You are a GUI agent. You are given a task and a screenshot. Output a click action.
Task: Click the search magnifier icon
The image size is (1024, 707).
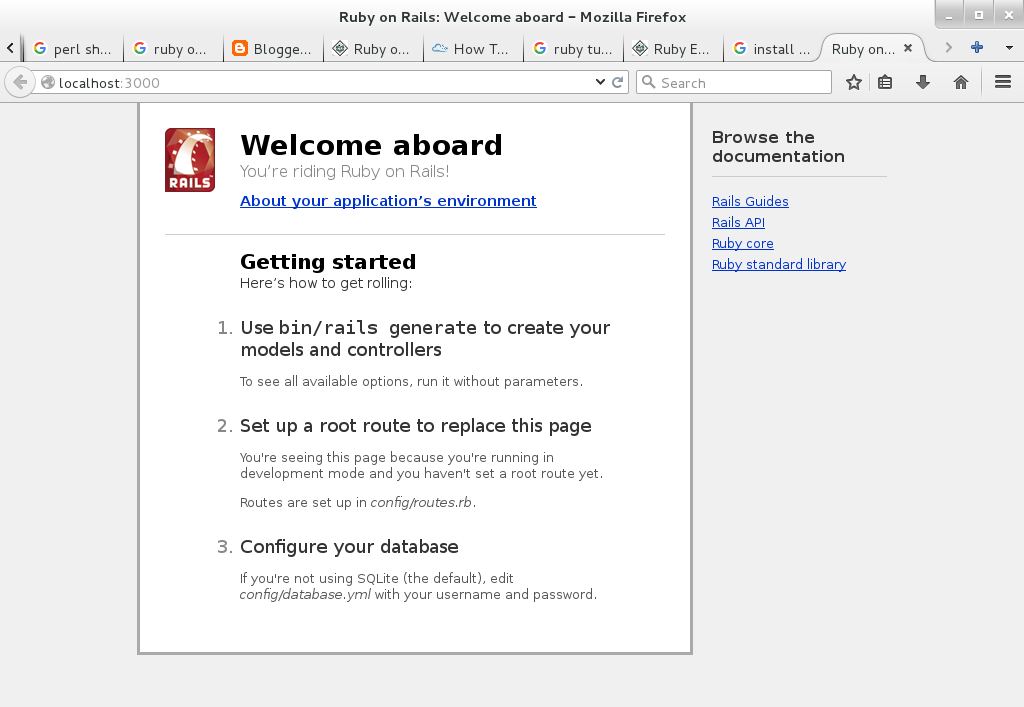pos(648,82)
